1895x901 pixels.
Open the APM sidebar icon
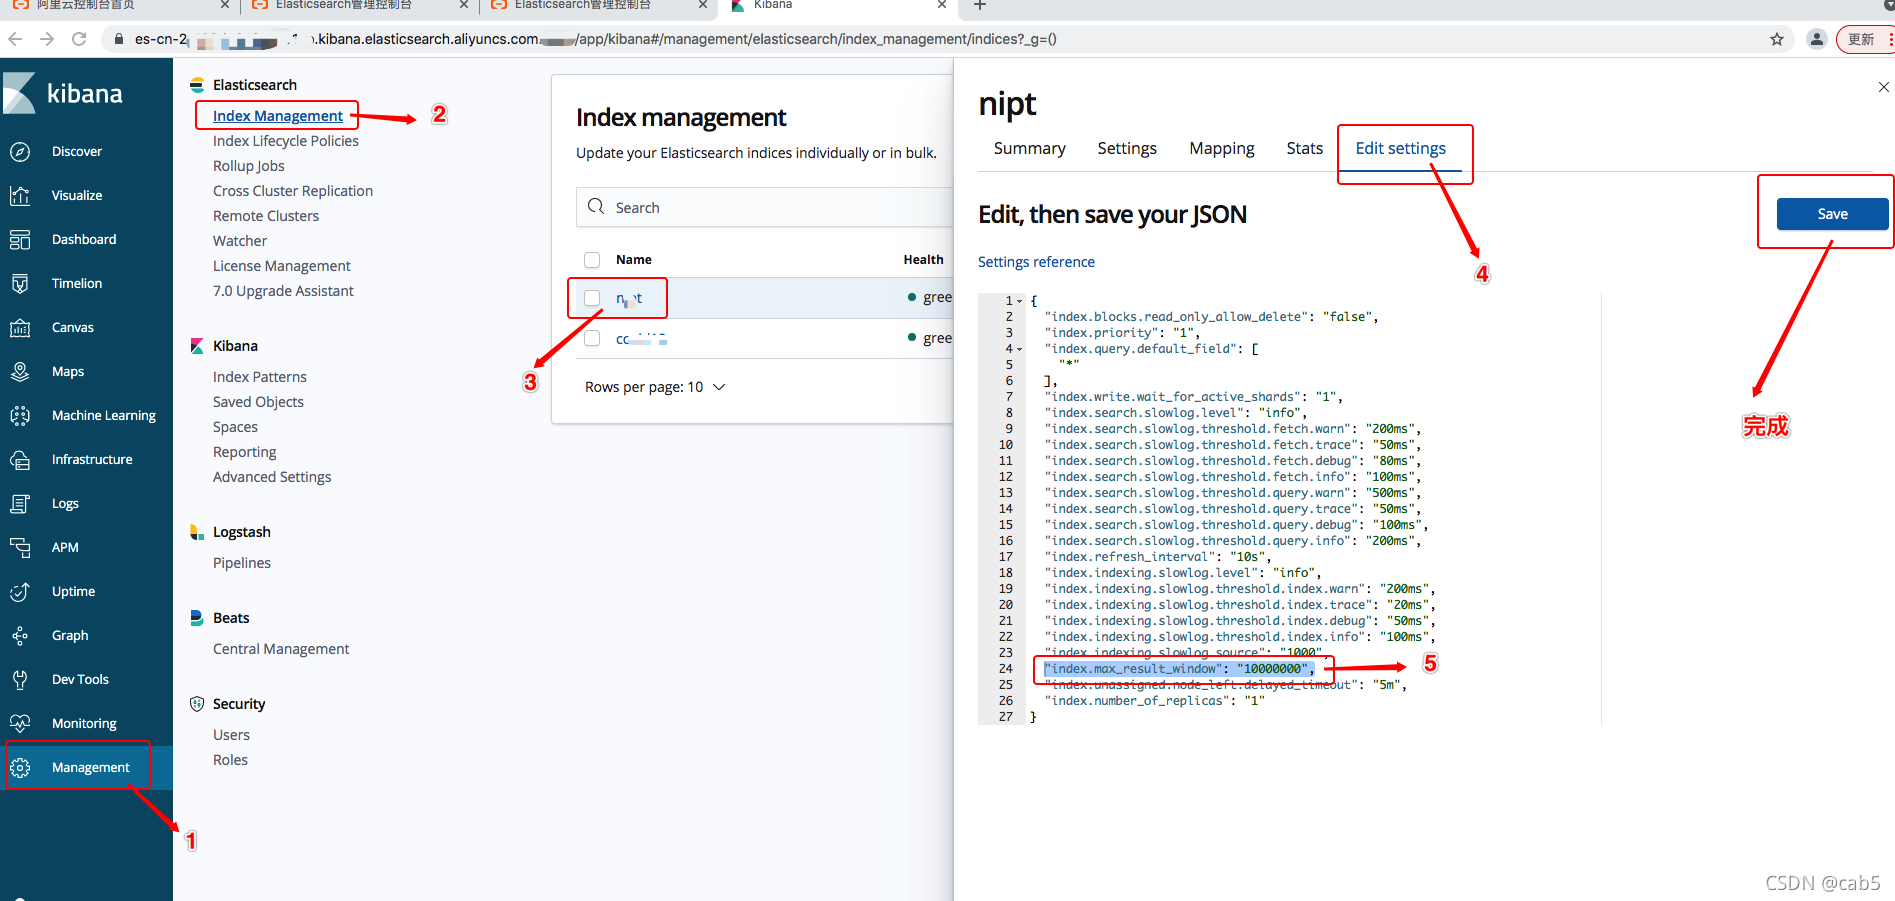point(20,548)
